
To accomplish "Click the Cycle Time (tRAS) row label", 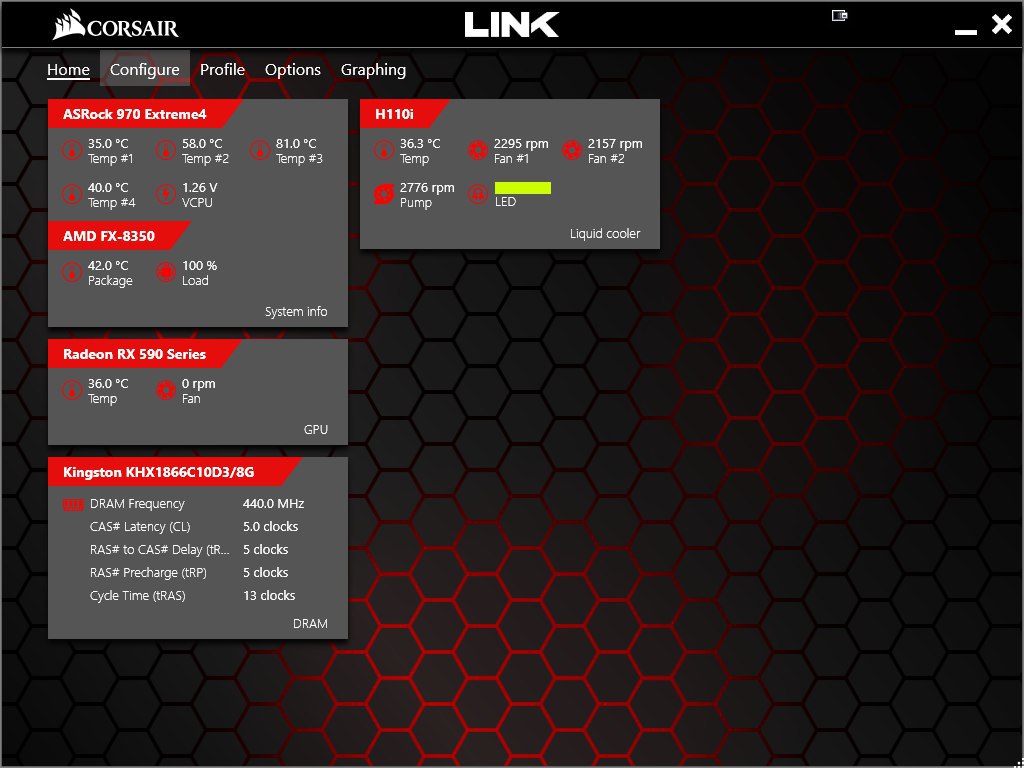I will [x=138, y=596].
